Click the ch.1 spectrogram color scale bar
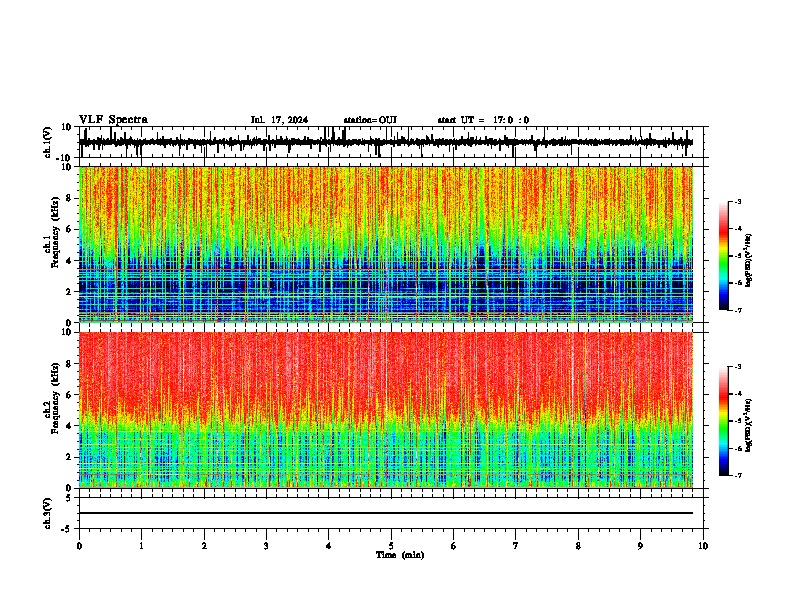The width and height of the screenshot is (792, 612). click(x=724, y=256)
